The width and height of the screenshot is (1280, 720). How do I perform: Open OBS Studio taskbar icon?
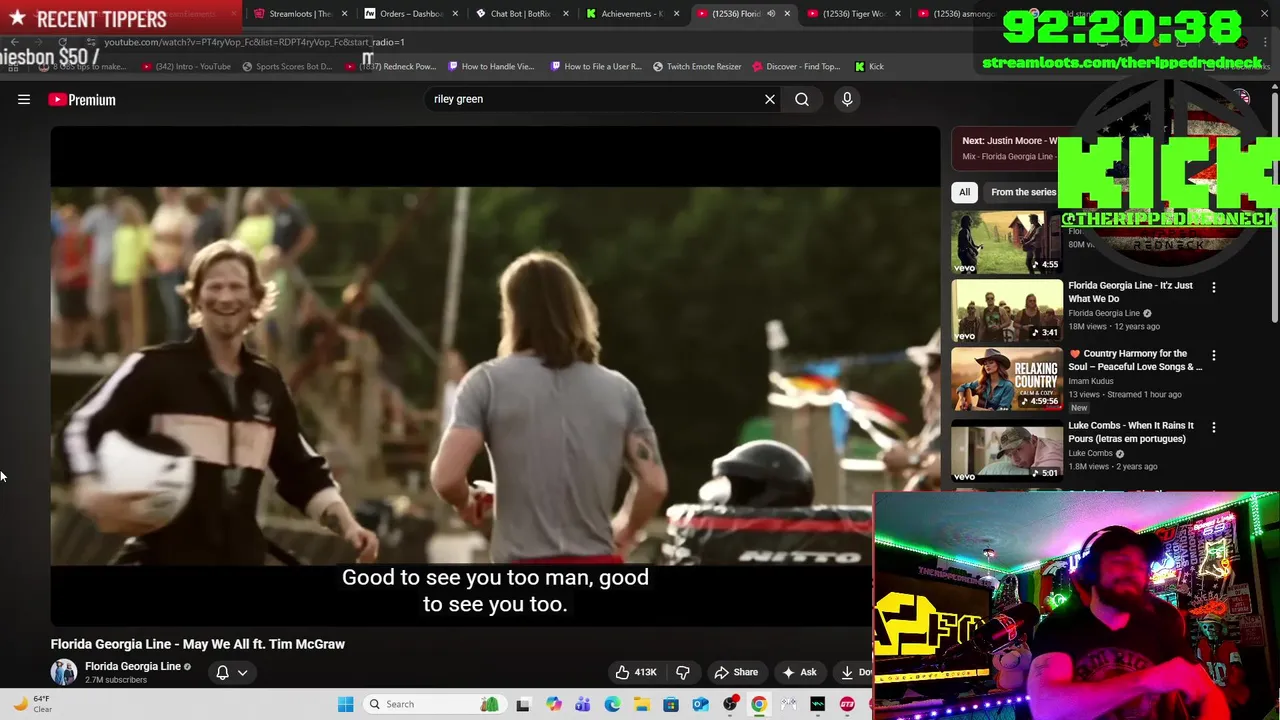coord(730,704)
